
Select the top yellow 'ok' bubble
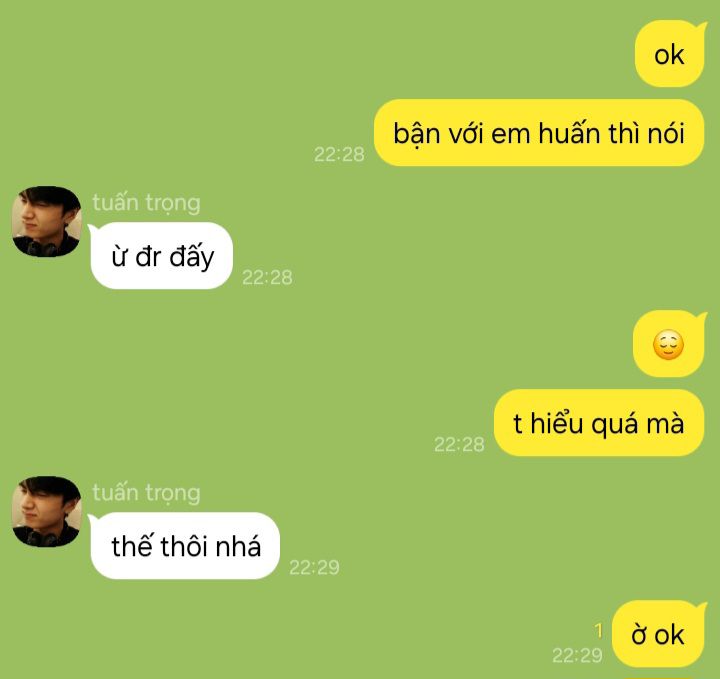pos(670,54)
